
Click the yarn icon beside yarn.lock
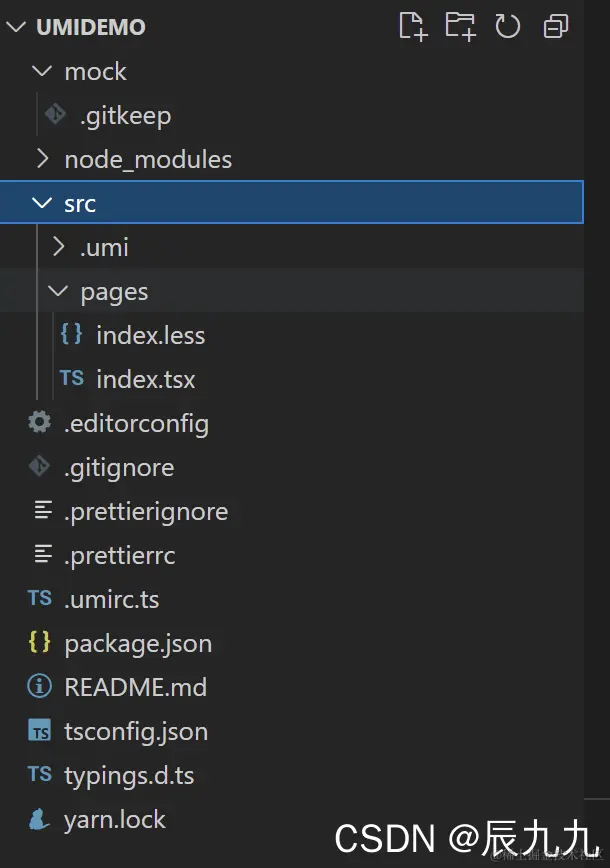pos(40,820)
